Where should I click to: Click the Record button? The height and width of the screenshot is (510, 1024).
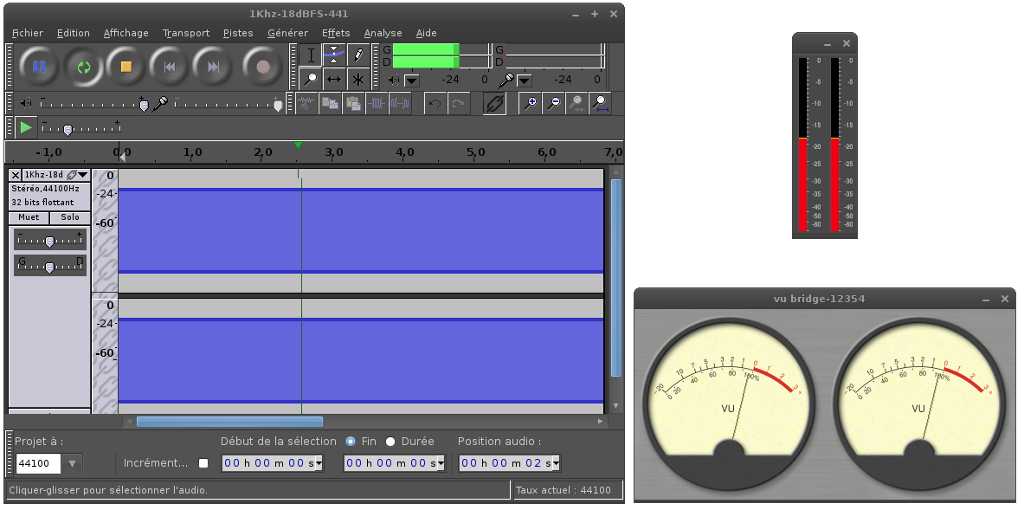coord(263,67)
